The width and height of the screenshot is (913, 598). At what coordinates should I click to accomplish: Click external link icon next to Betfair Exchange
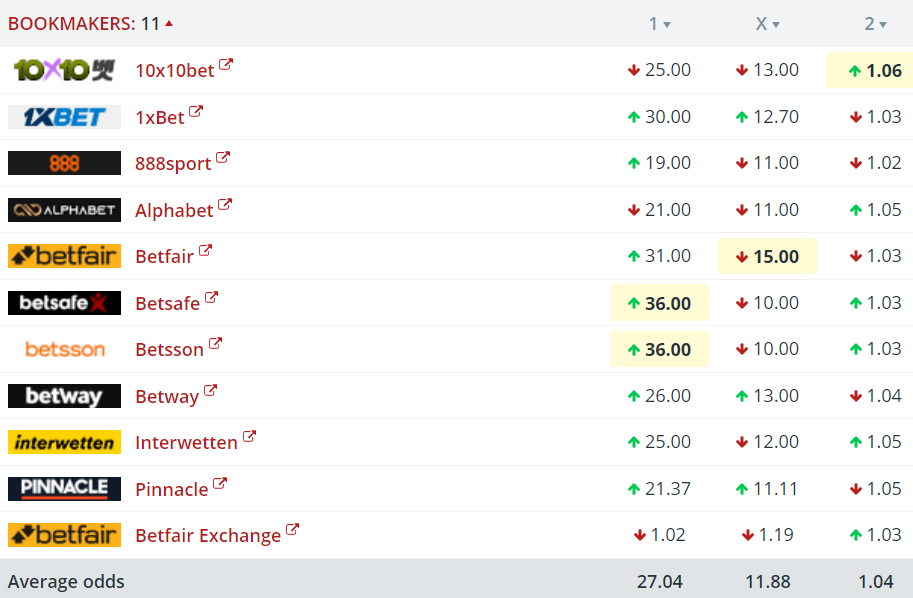pos(292,529)
